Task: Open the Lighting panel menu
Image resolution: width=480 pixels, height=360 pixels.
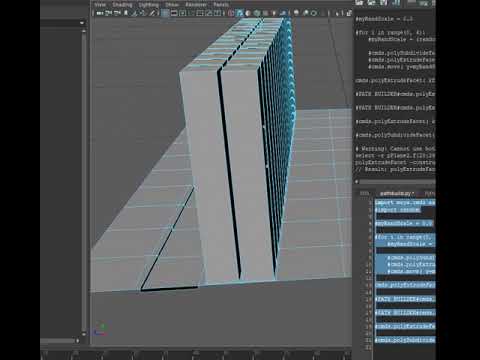Action: pyautogui.click(x=149, y=5)
